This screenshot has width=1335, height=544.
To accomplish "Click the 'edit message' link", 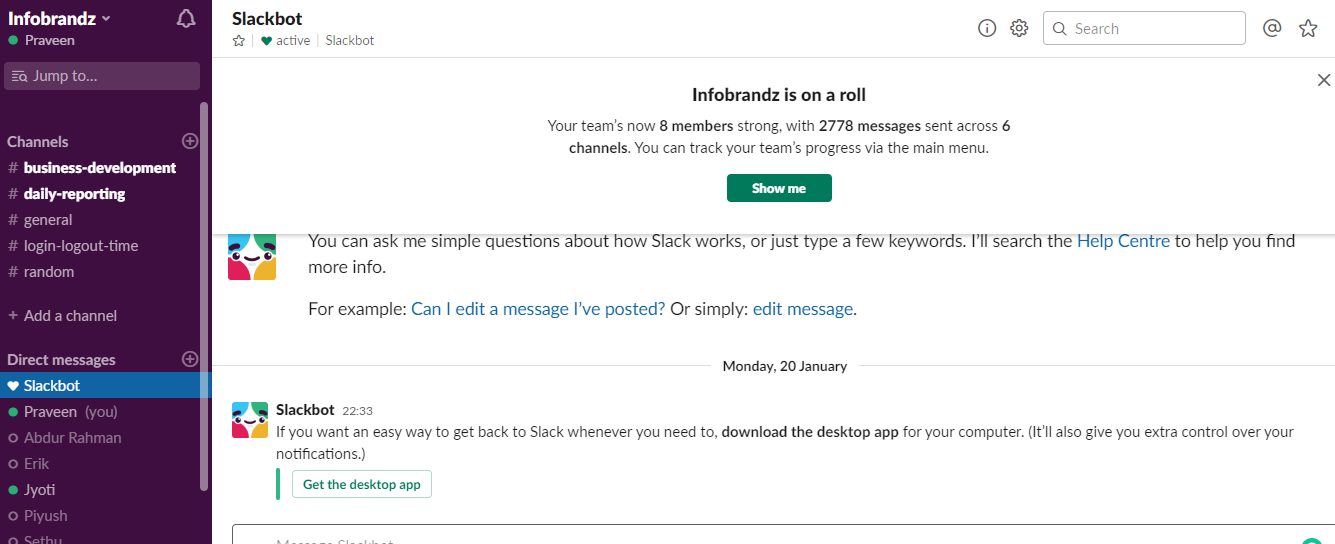I will point(803,309).
